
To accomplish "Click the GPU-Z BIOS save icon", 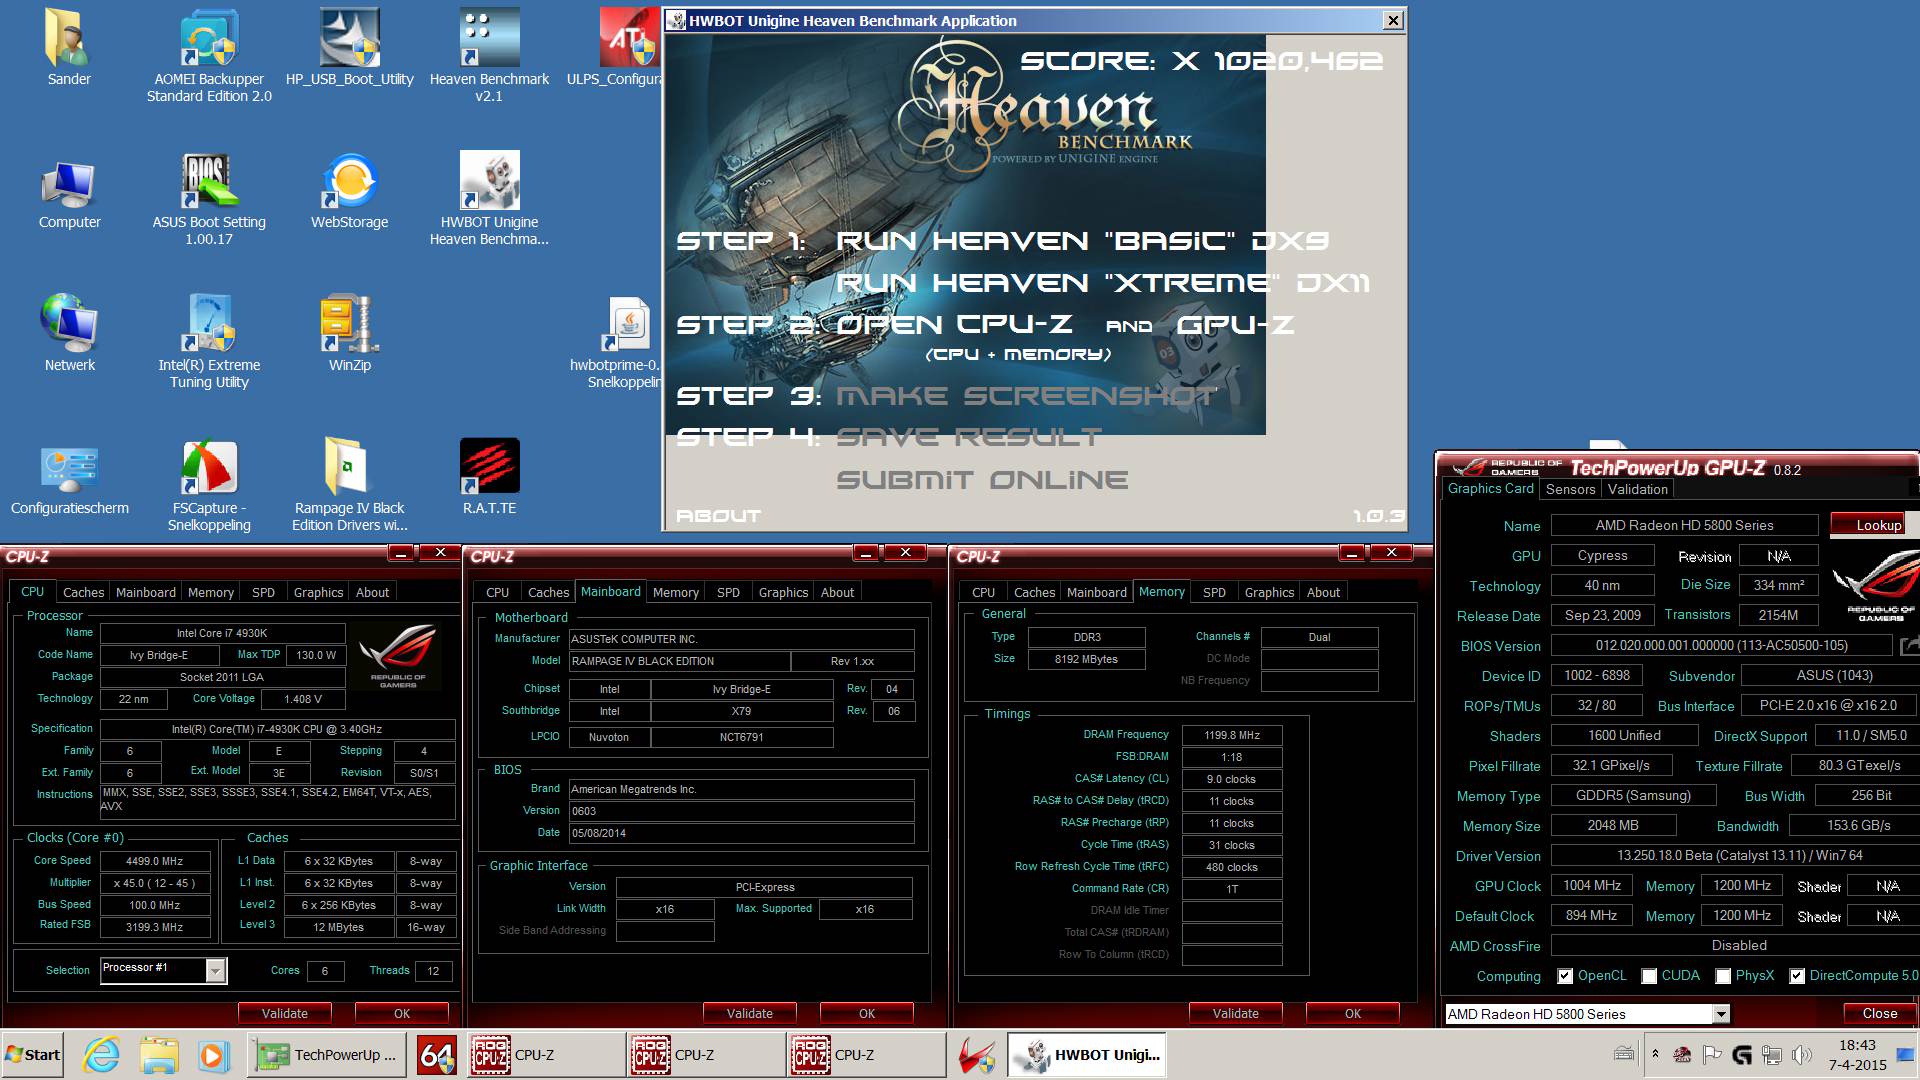I will [x=1908, y=646].
